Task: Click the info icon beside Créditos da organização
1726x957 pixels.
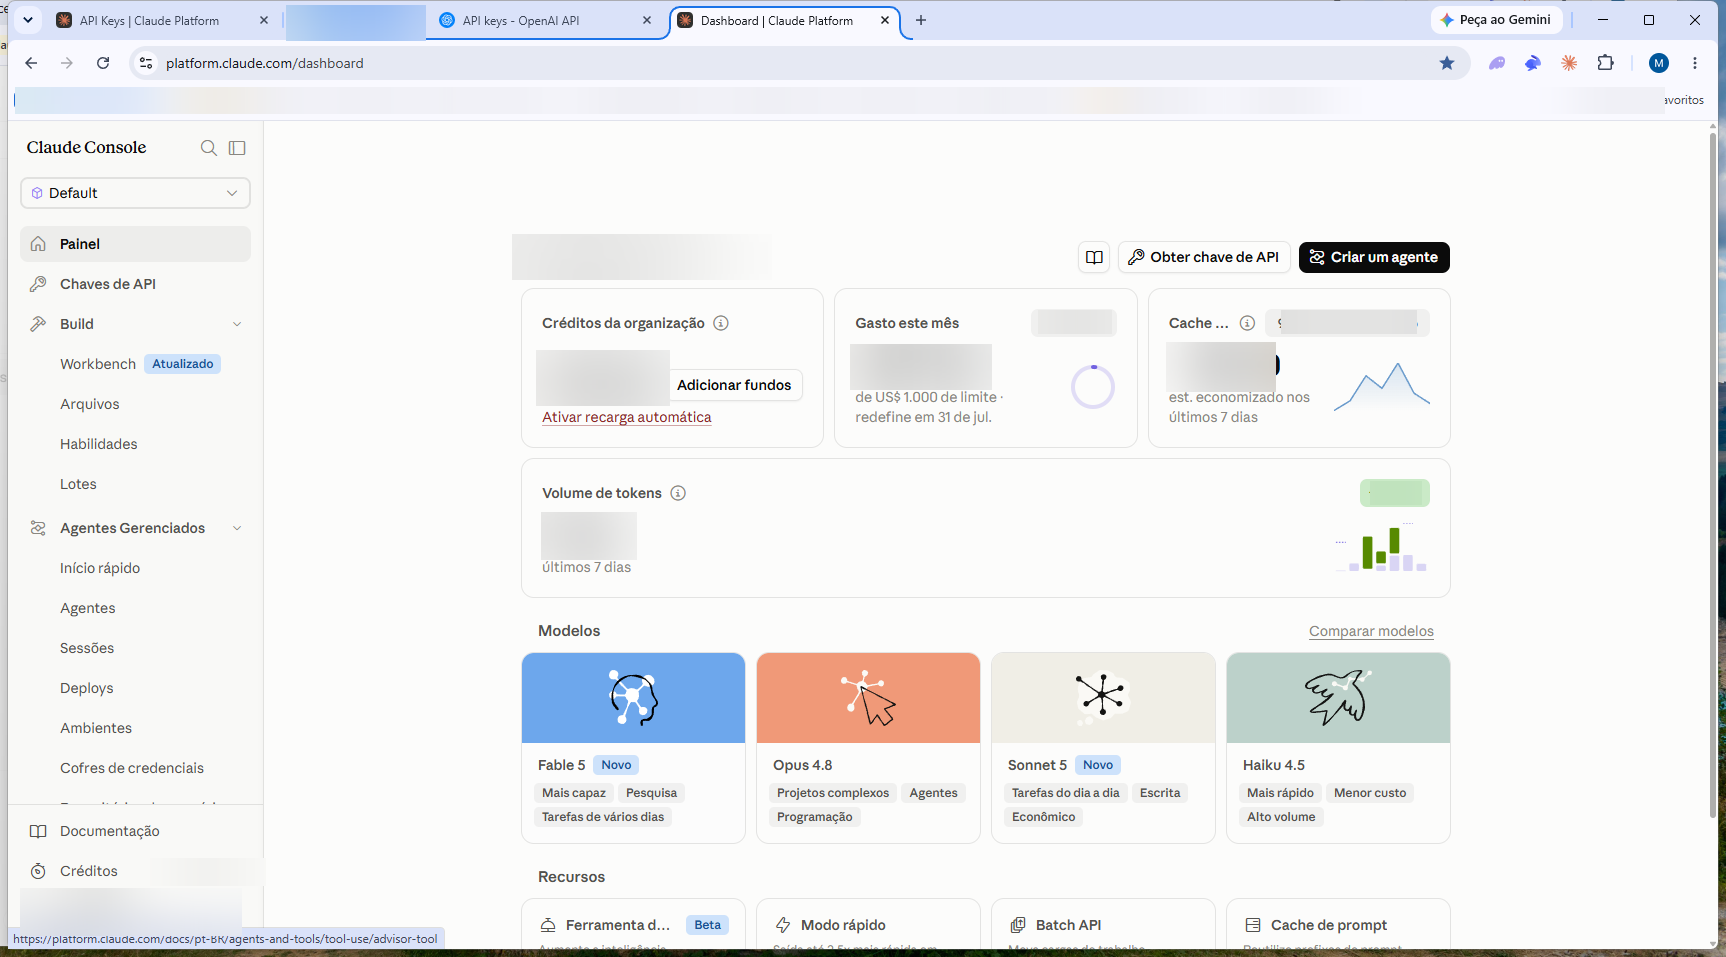Action: (x=721, y=323)
